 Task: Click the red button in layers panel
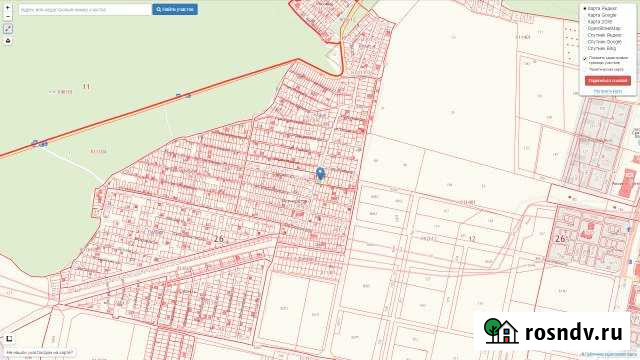coord(608,81)
